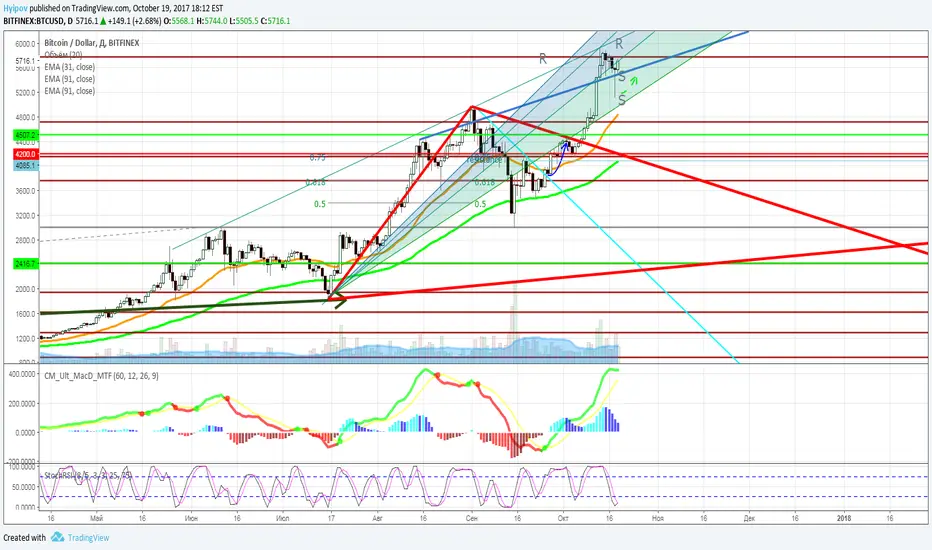
Task: Click 100.0000 on the StochRSI axis
Action: click(x=22, y=467)
